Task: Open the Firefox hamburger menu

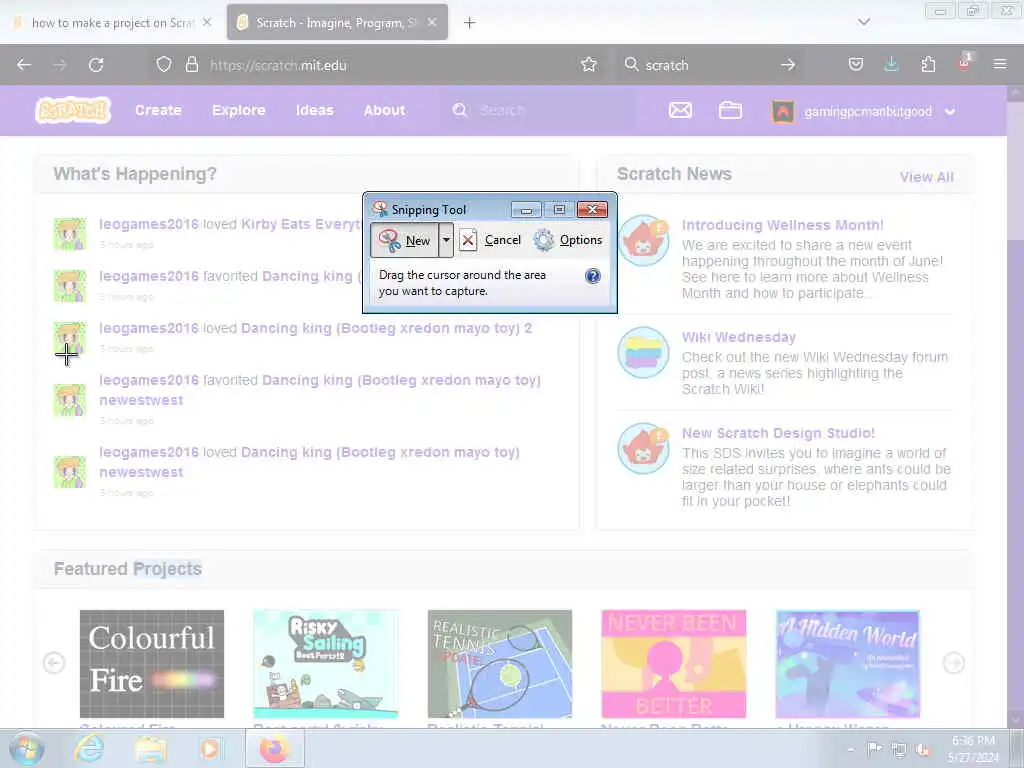Action: [x=1000, y=65]
